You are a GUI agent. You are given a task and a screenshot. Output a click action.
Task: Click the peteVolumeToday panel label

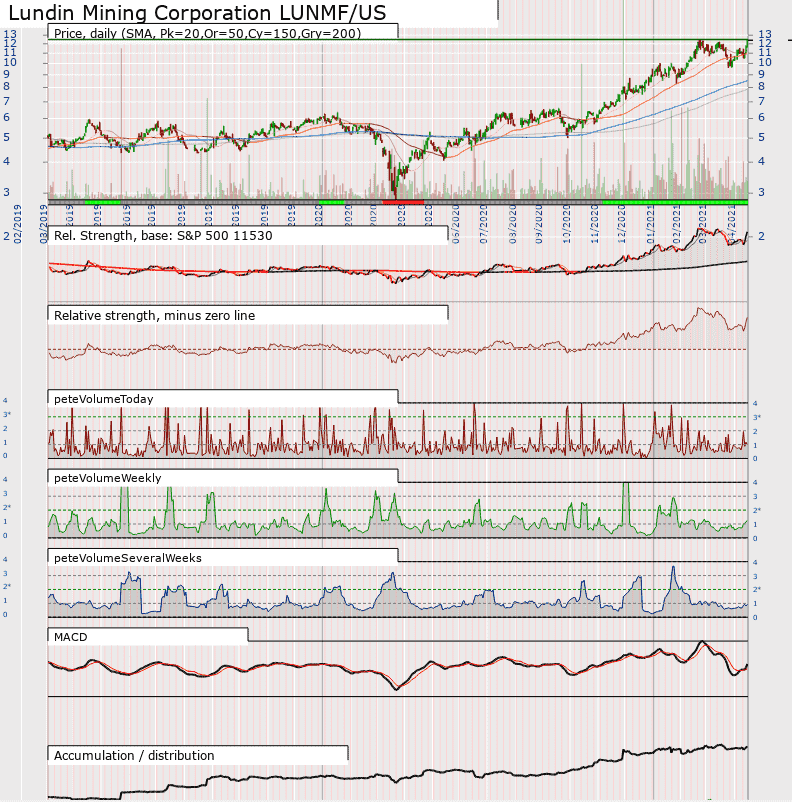103,399
